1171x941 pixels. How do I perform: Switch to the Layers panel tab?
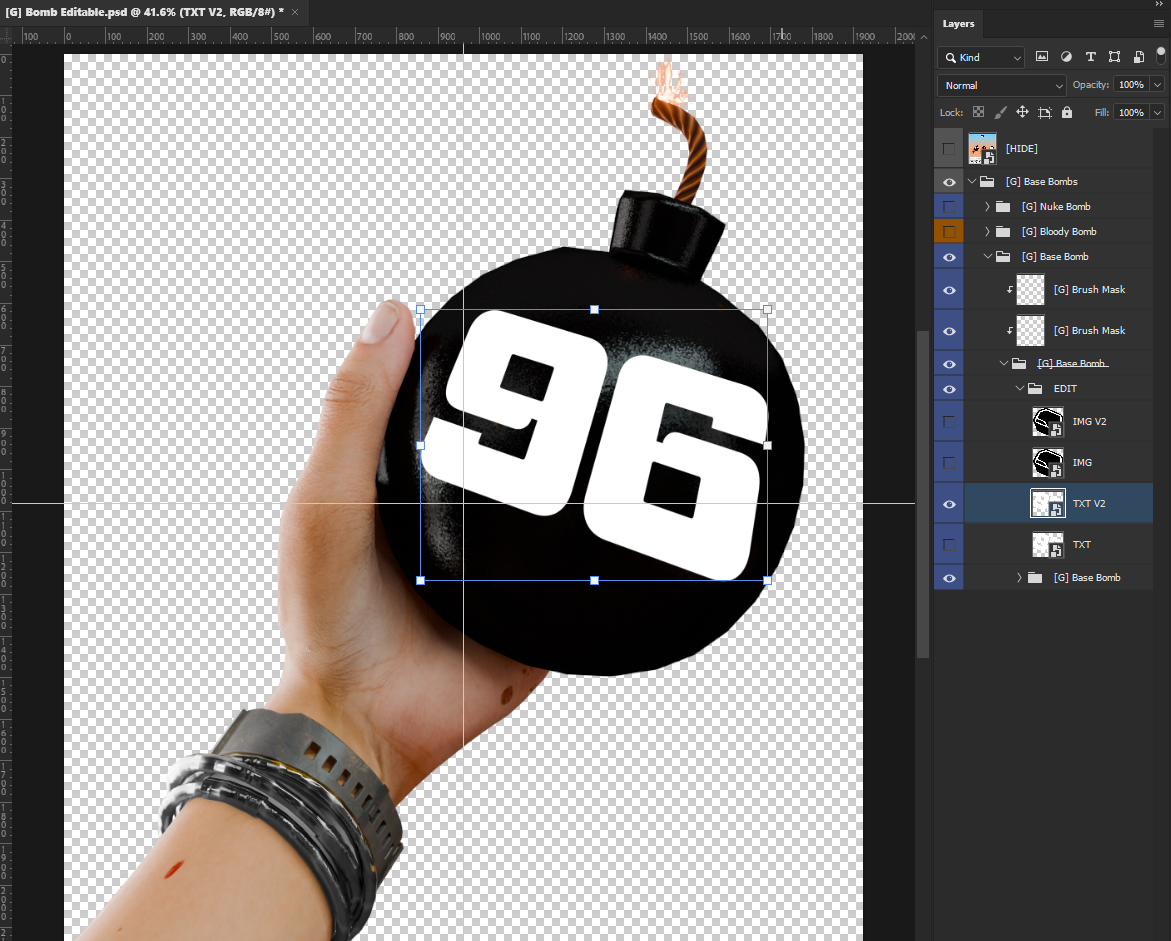tap(958, 24)
